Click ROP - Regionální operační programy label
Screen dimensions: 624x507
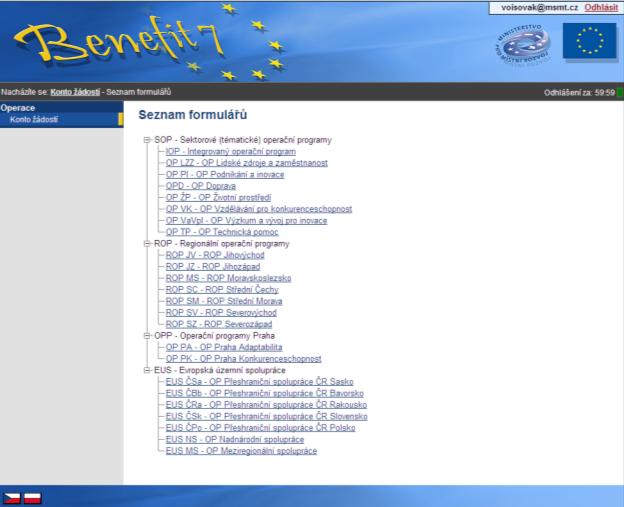[222, 244]
